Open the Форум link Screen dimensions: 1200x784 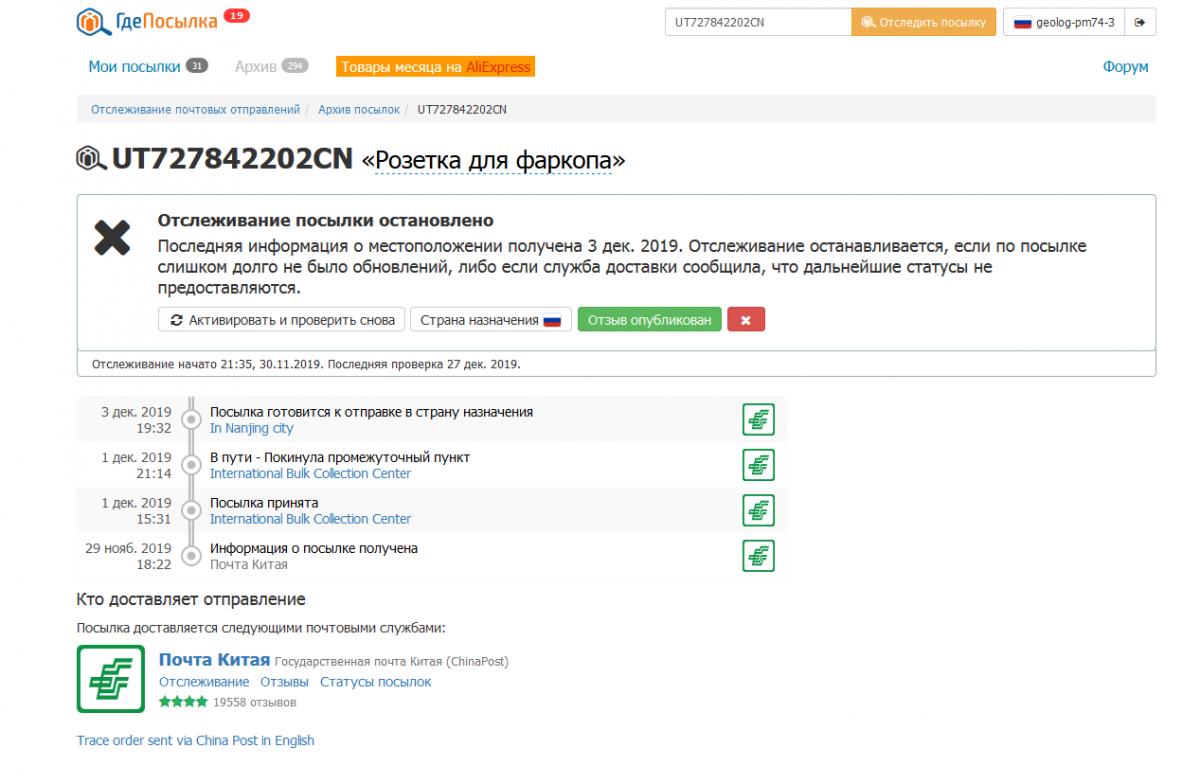[1125, 67]
